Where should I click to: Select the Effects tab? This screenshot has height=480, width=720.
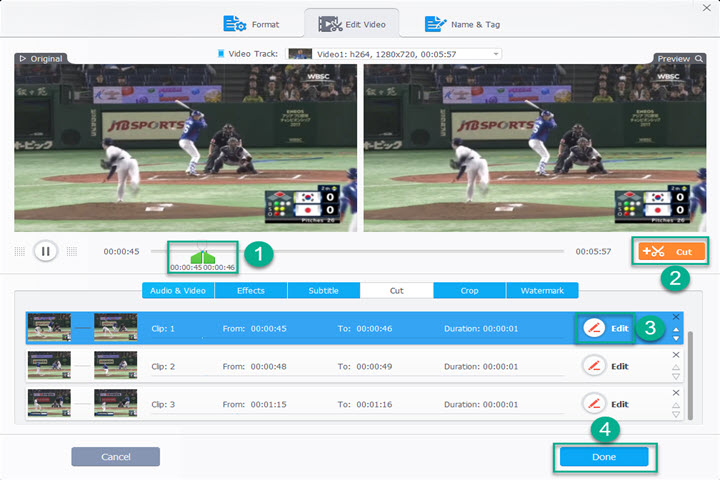pyautogui.click(x=251, y=290)
